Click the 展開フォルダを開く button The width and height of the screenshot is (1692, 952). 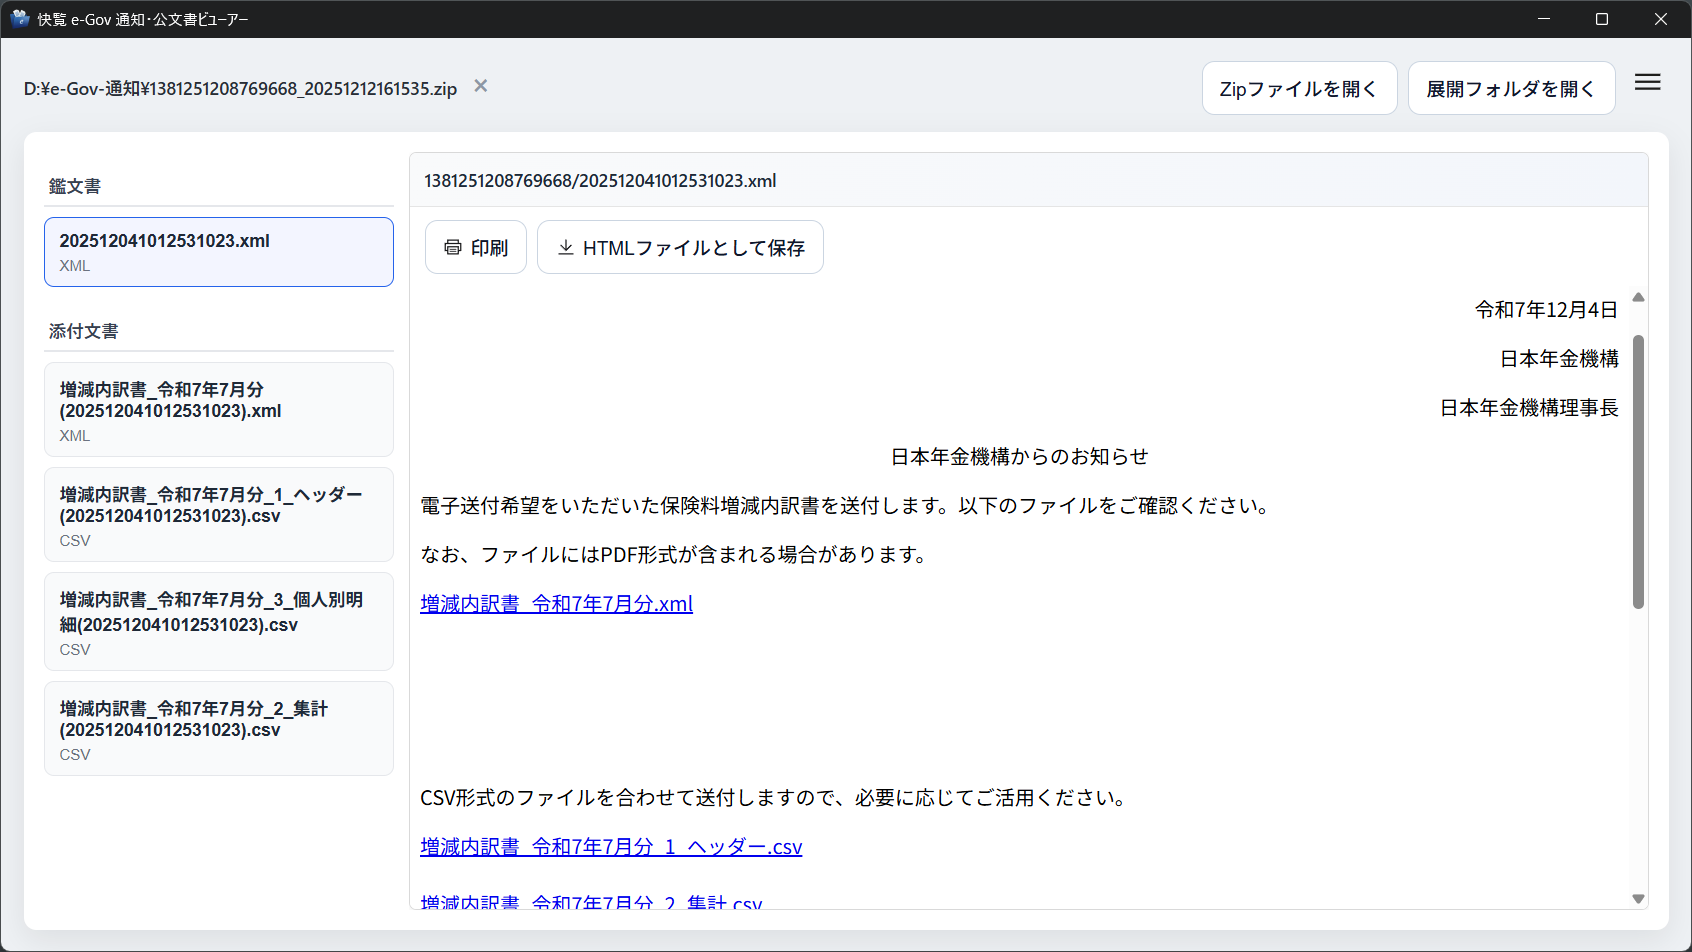pyautogui.click(x=1510, y=89)
